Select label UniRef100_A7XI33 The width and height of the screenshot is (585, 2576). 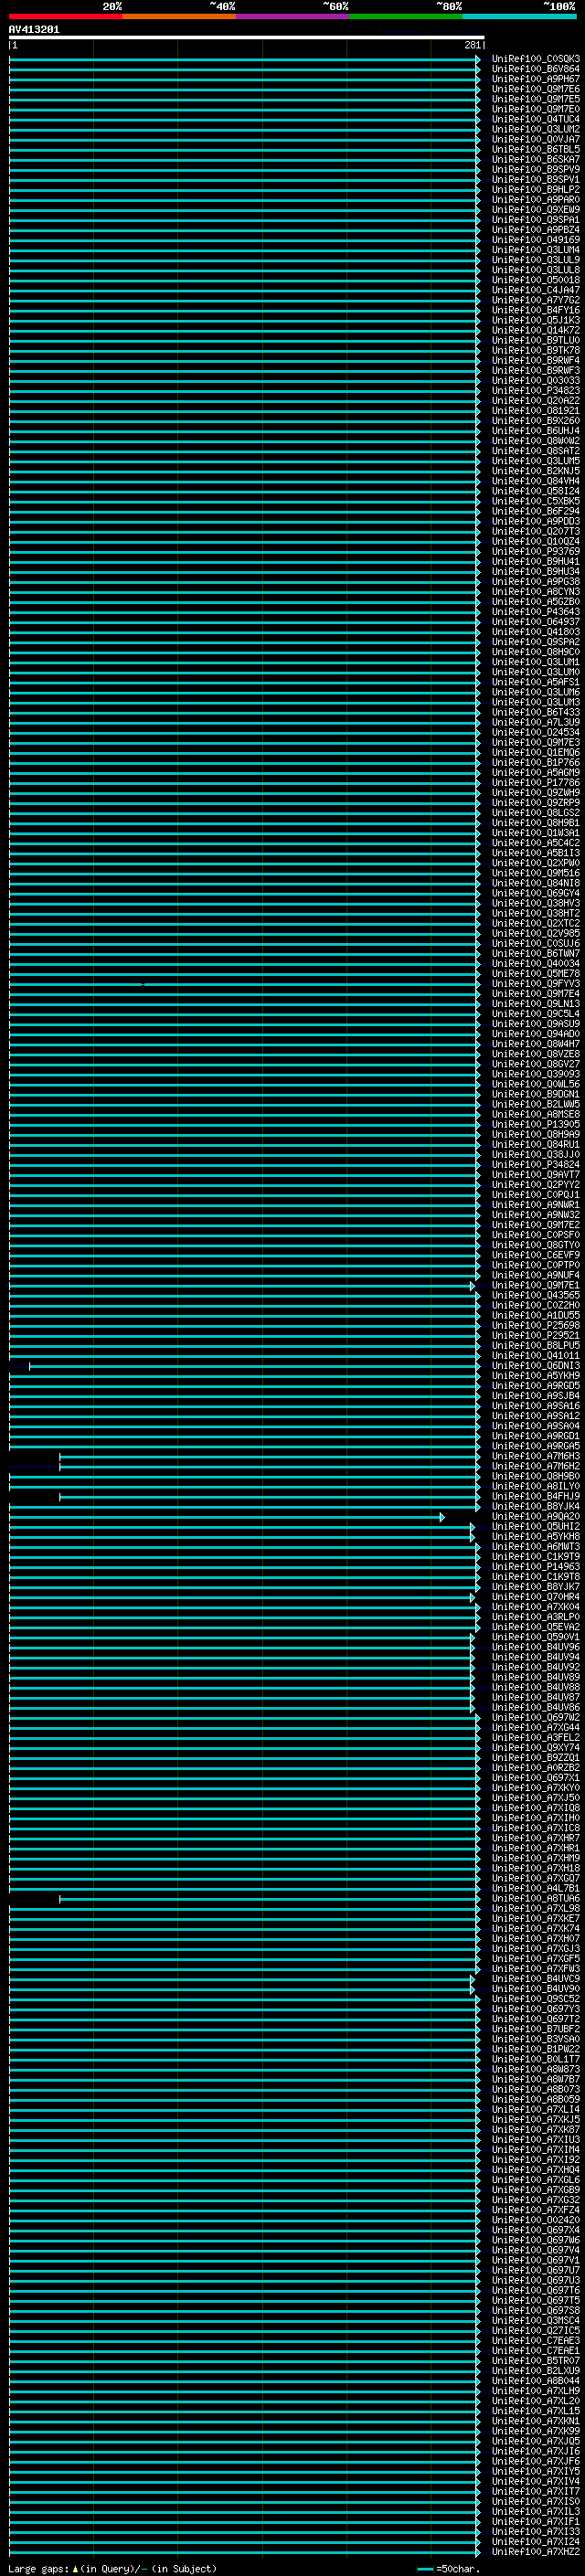(x=536, y=2531)
